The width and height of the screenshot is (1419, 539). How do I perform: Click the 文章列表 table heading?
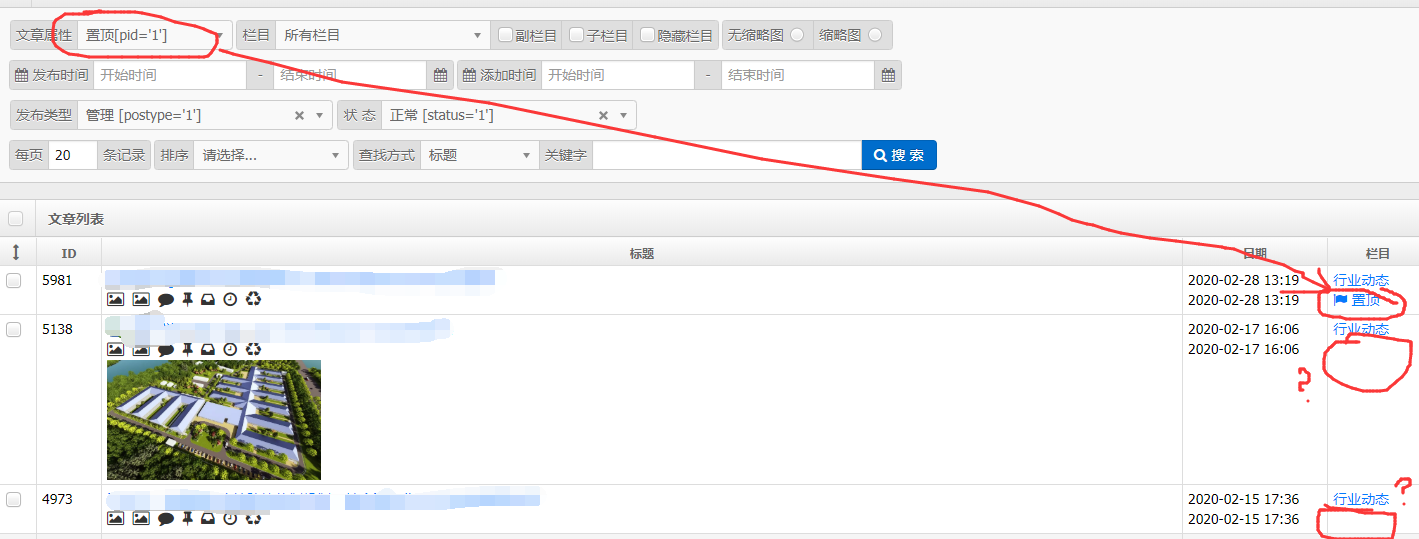coord(76,218)
